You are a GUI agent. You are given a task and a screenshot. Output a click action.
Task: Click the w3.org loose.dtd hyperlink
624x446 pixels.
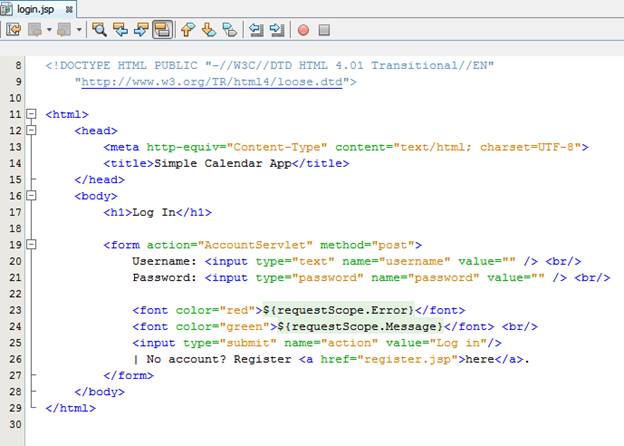click(x=212, y=82)
